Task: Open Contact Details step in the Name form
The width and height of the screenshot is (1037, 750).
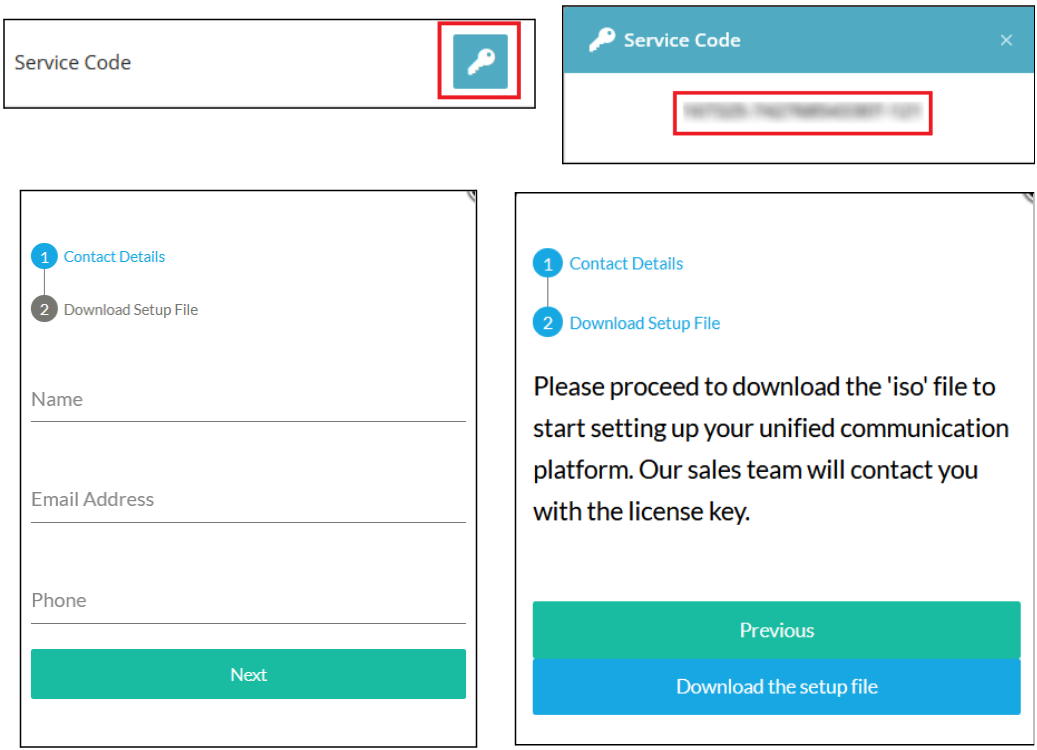Action: (114, 257)
